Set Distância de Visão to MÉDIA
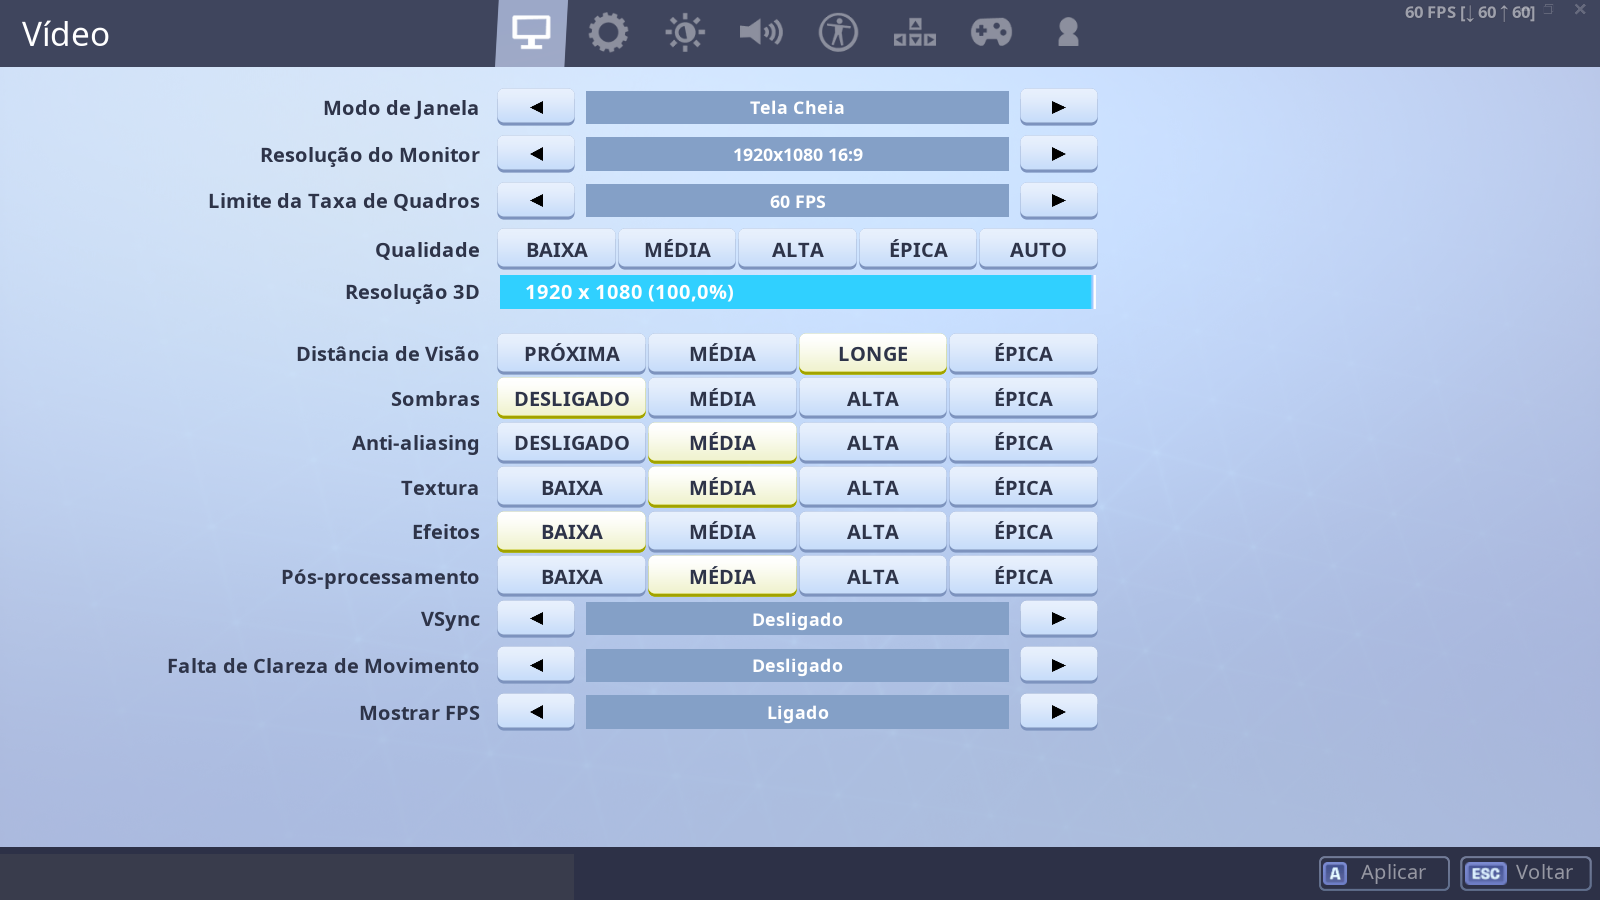This screenshot has height=900, width=1600. 722,354
